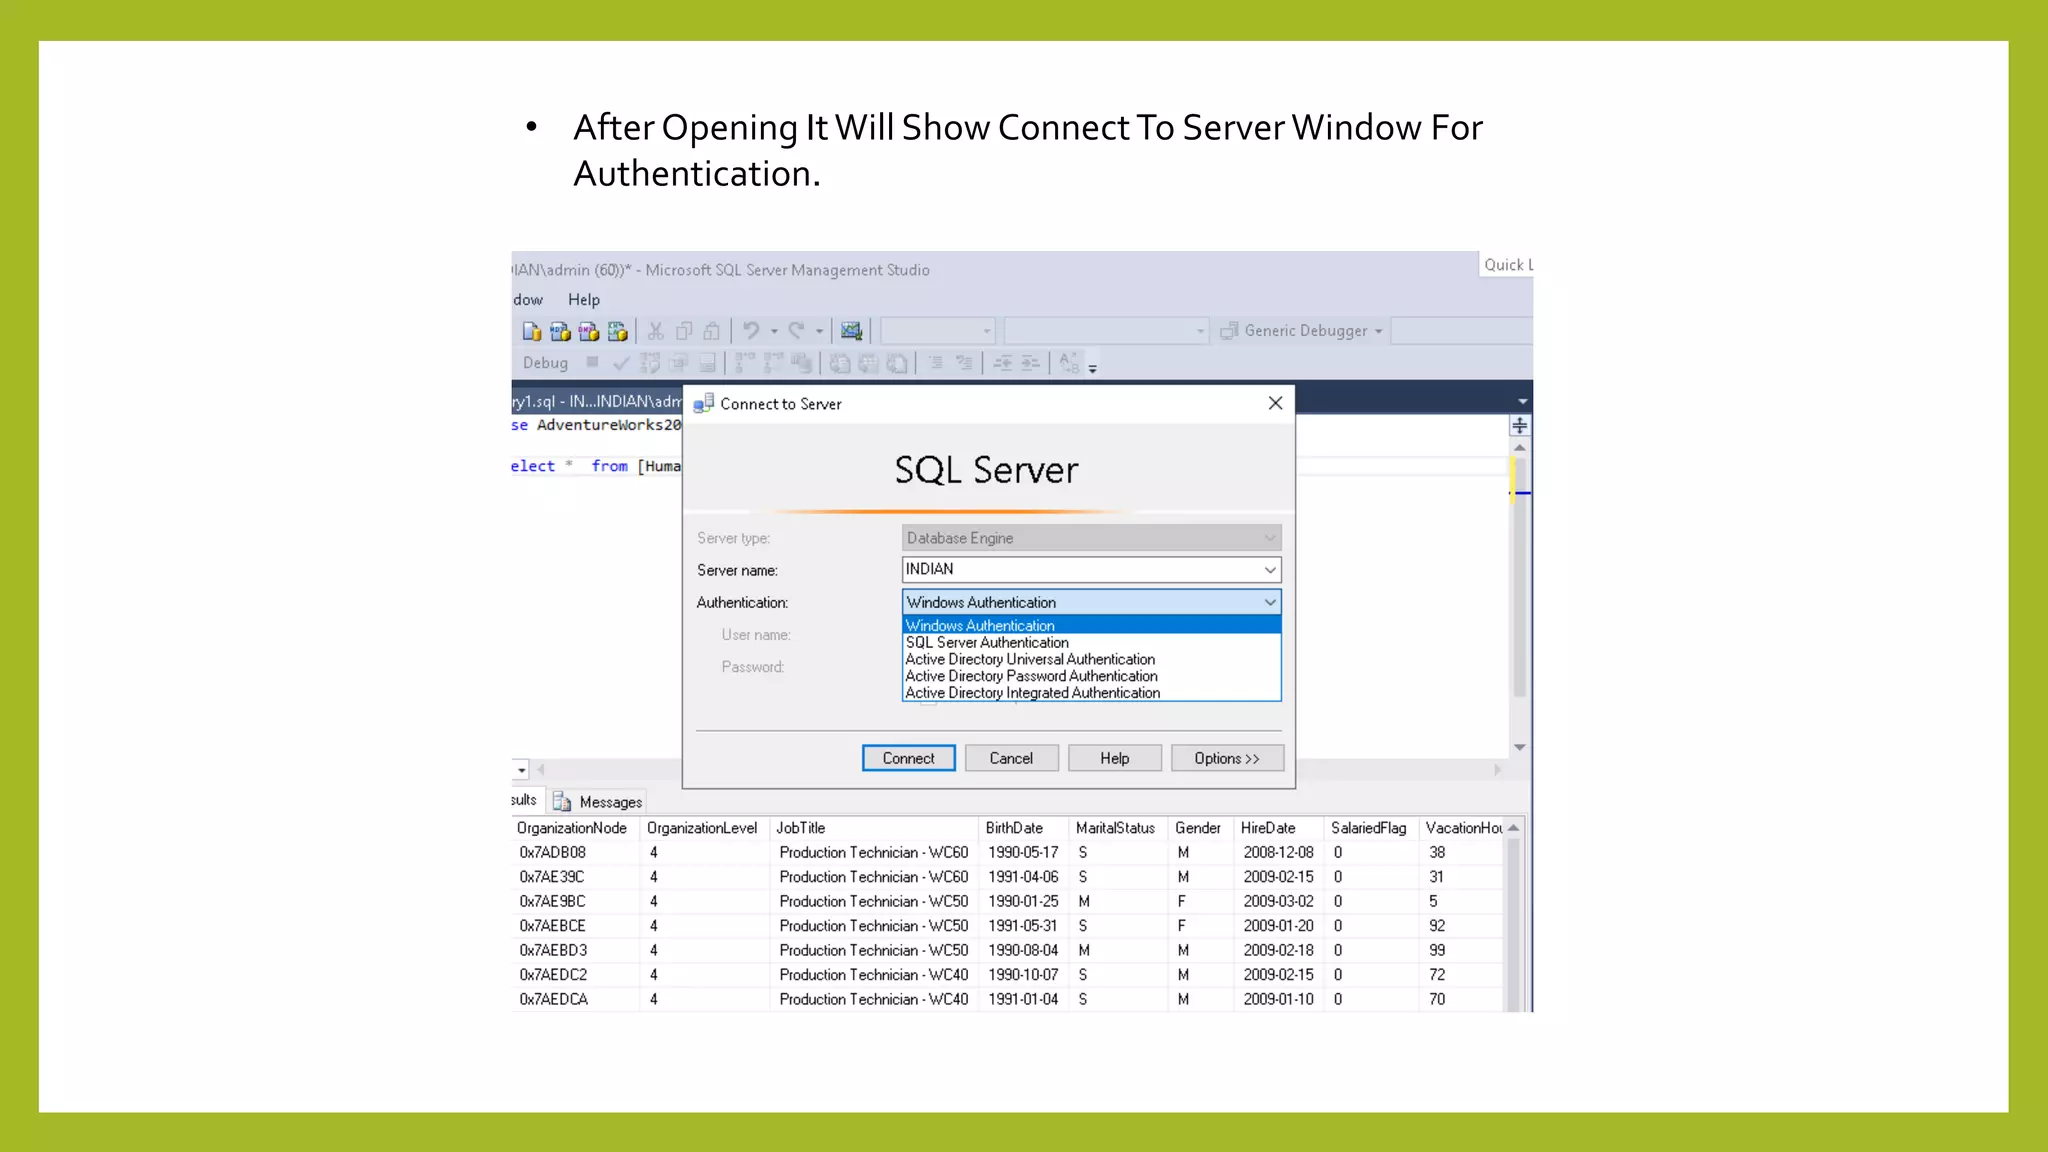Click the Options >> button
This screenshot has height=1152, width=2048.
[x=1226, y=758]
